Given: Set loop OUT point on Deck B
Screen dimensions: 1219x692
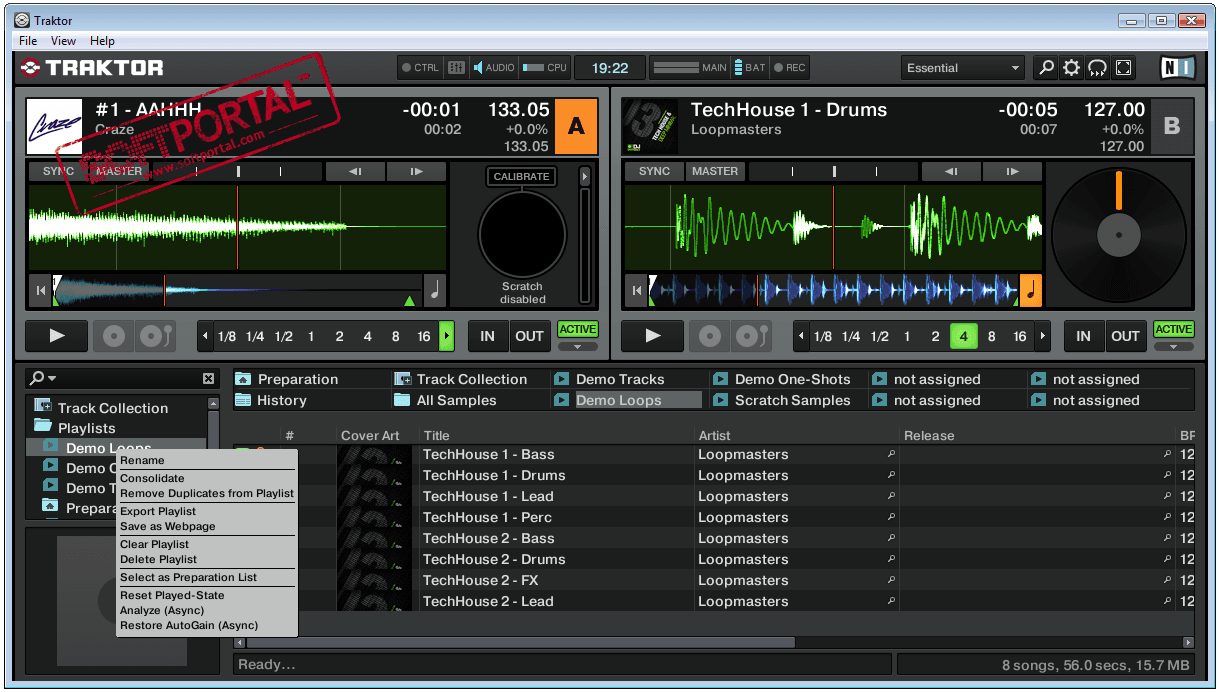Looking at the screenshot, I should click(x=1125, y=336).
